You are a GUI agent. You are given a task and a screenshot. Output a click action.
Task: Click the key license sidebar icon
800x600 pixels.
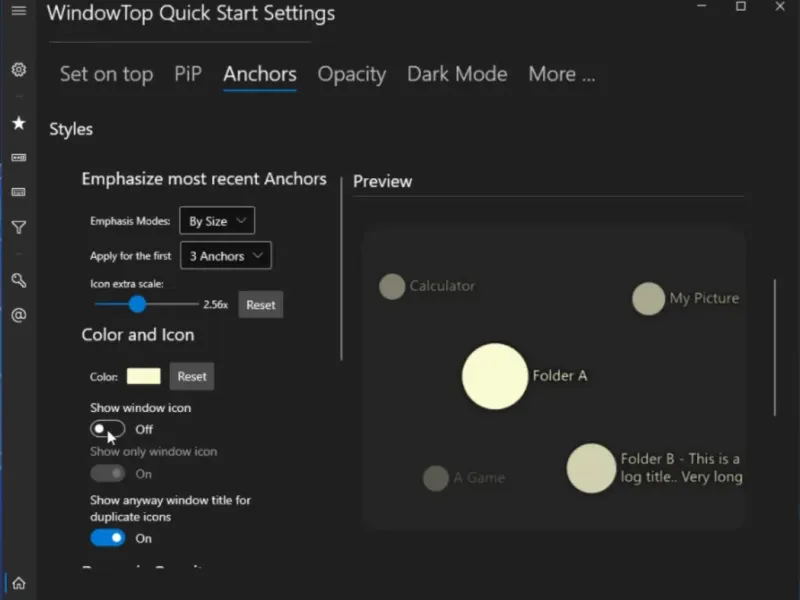[18, 280]
